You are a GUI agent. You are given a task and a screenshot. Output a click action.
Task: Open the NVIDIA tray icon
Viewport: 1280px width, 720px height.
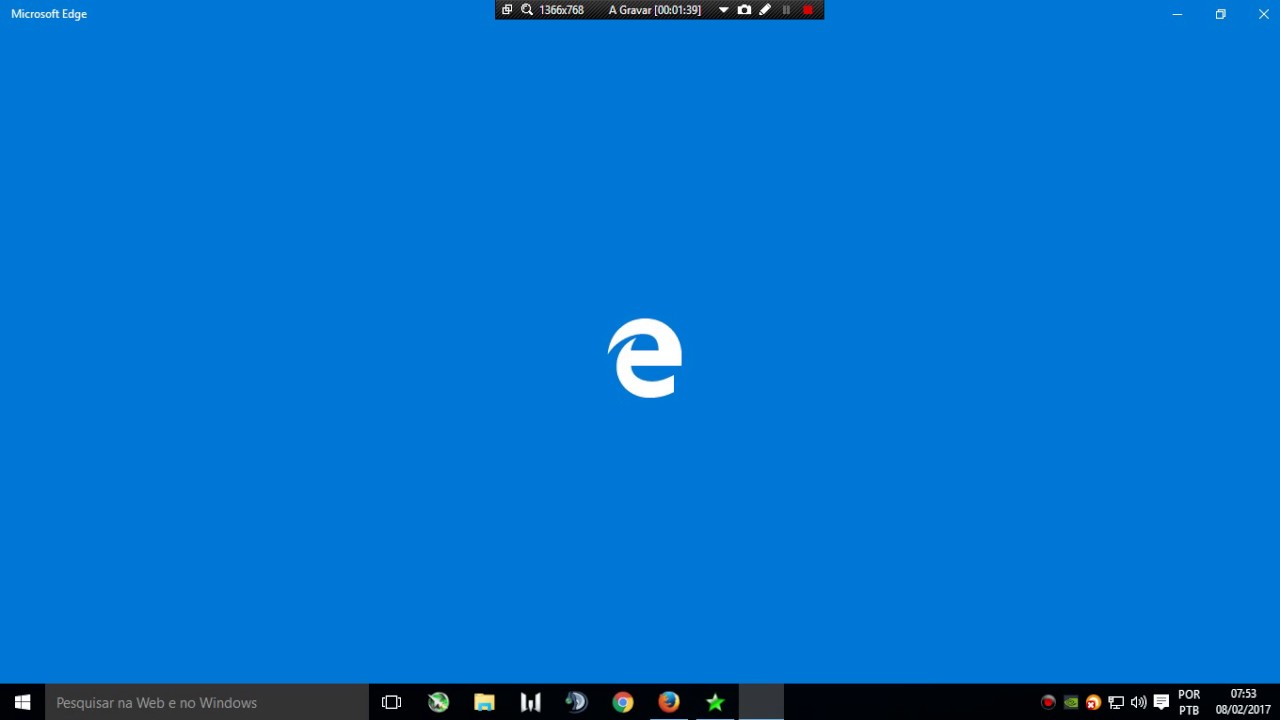[x=1071, y=702]
